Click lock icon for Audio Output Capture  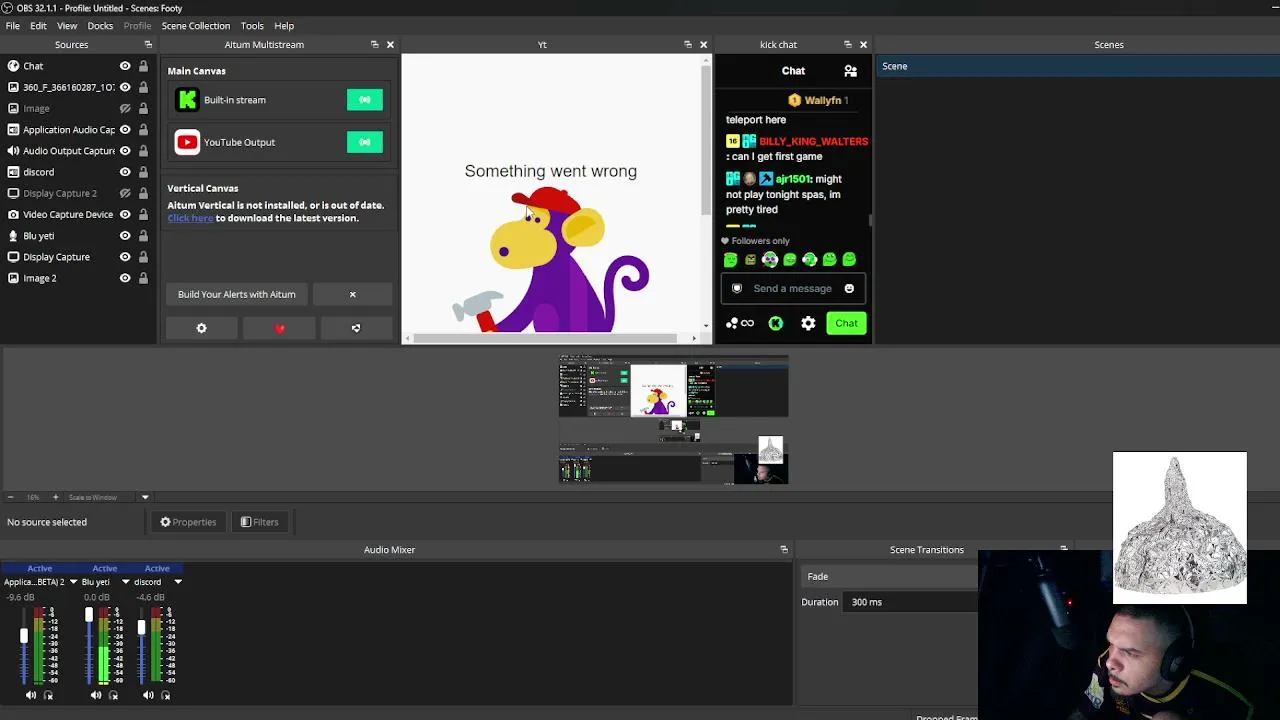(x=143, y=150)
